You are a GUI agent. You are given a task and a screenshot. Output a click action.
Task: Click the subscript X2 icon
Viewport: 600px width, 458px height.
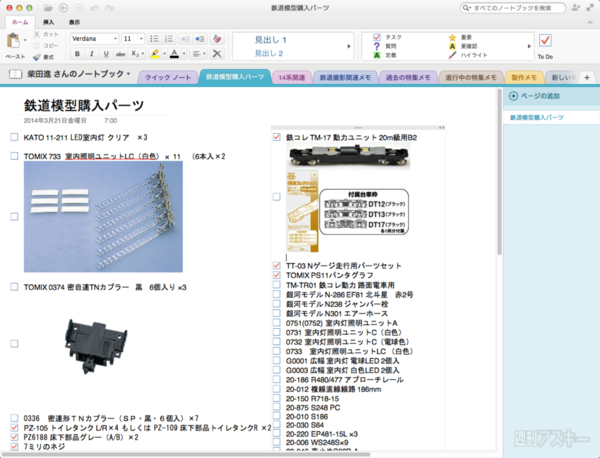click(x=135, y=54)
